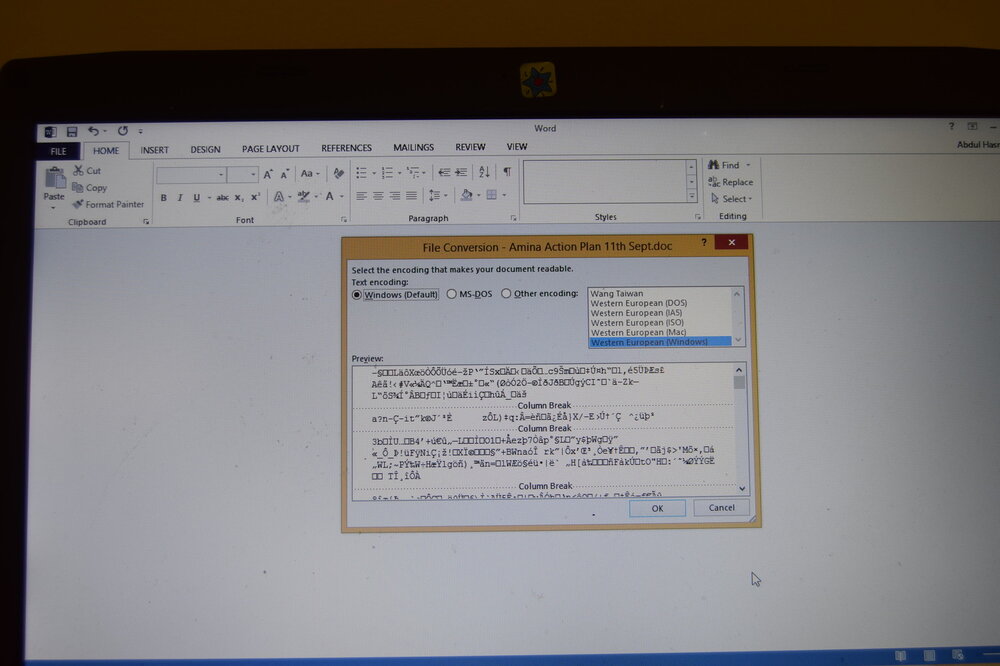
Task: Click the Sort icon in Paragraph group
Action: pos(484,172)
